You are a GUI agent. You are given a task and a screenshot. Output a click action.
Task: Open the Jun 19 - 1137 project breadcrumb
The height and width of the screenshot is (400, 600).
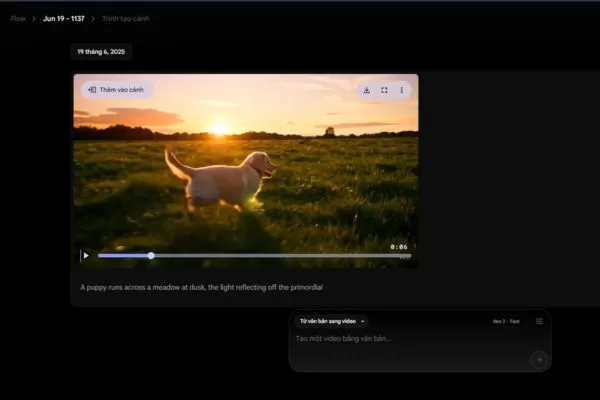(64, 18)
